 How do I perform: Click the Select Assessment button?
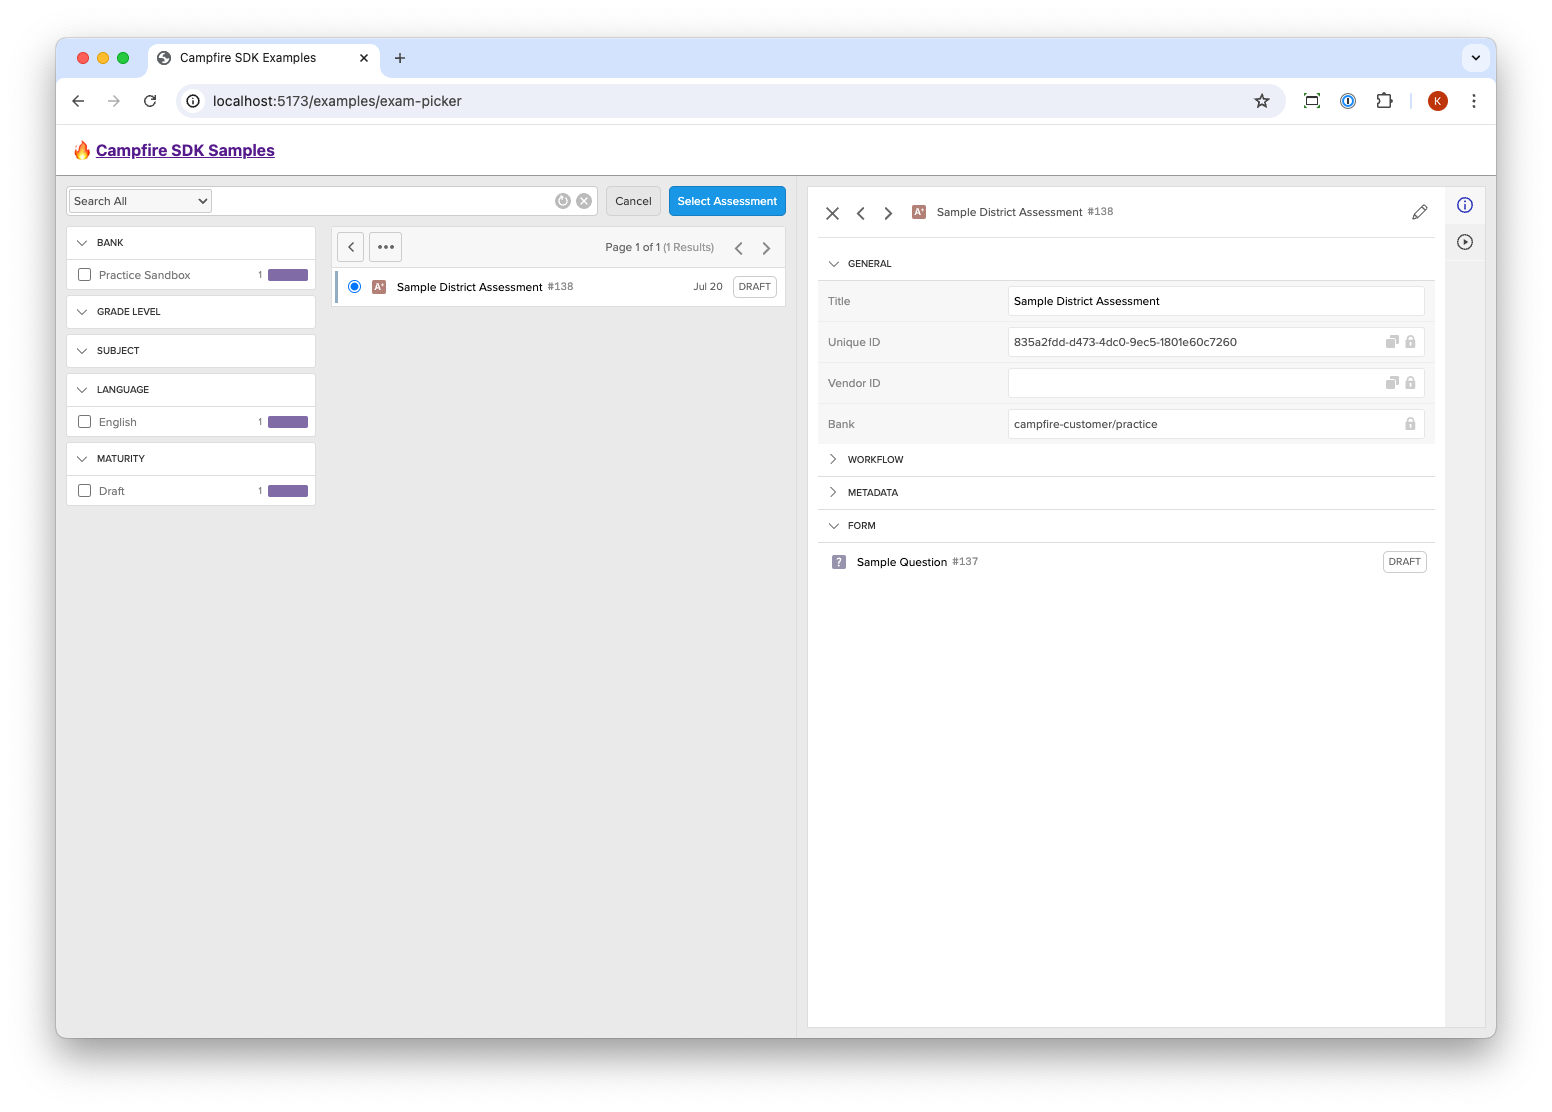click(x=727, y=201)
